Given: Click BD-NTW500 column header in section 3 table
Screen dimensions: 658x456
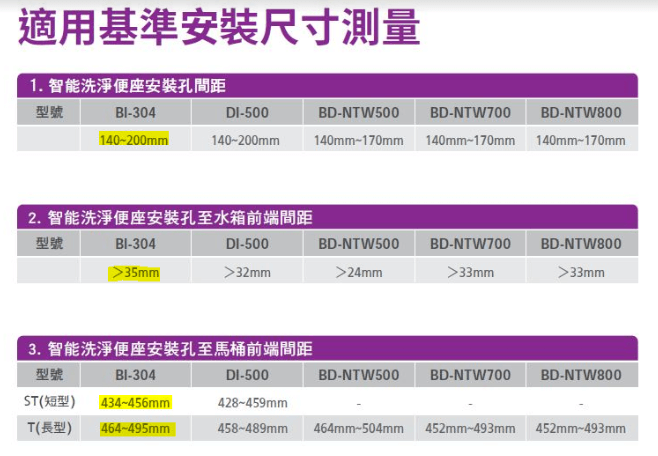Looking at the screenshot, I should (x=359, y=375).
